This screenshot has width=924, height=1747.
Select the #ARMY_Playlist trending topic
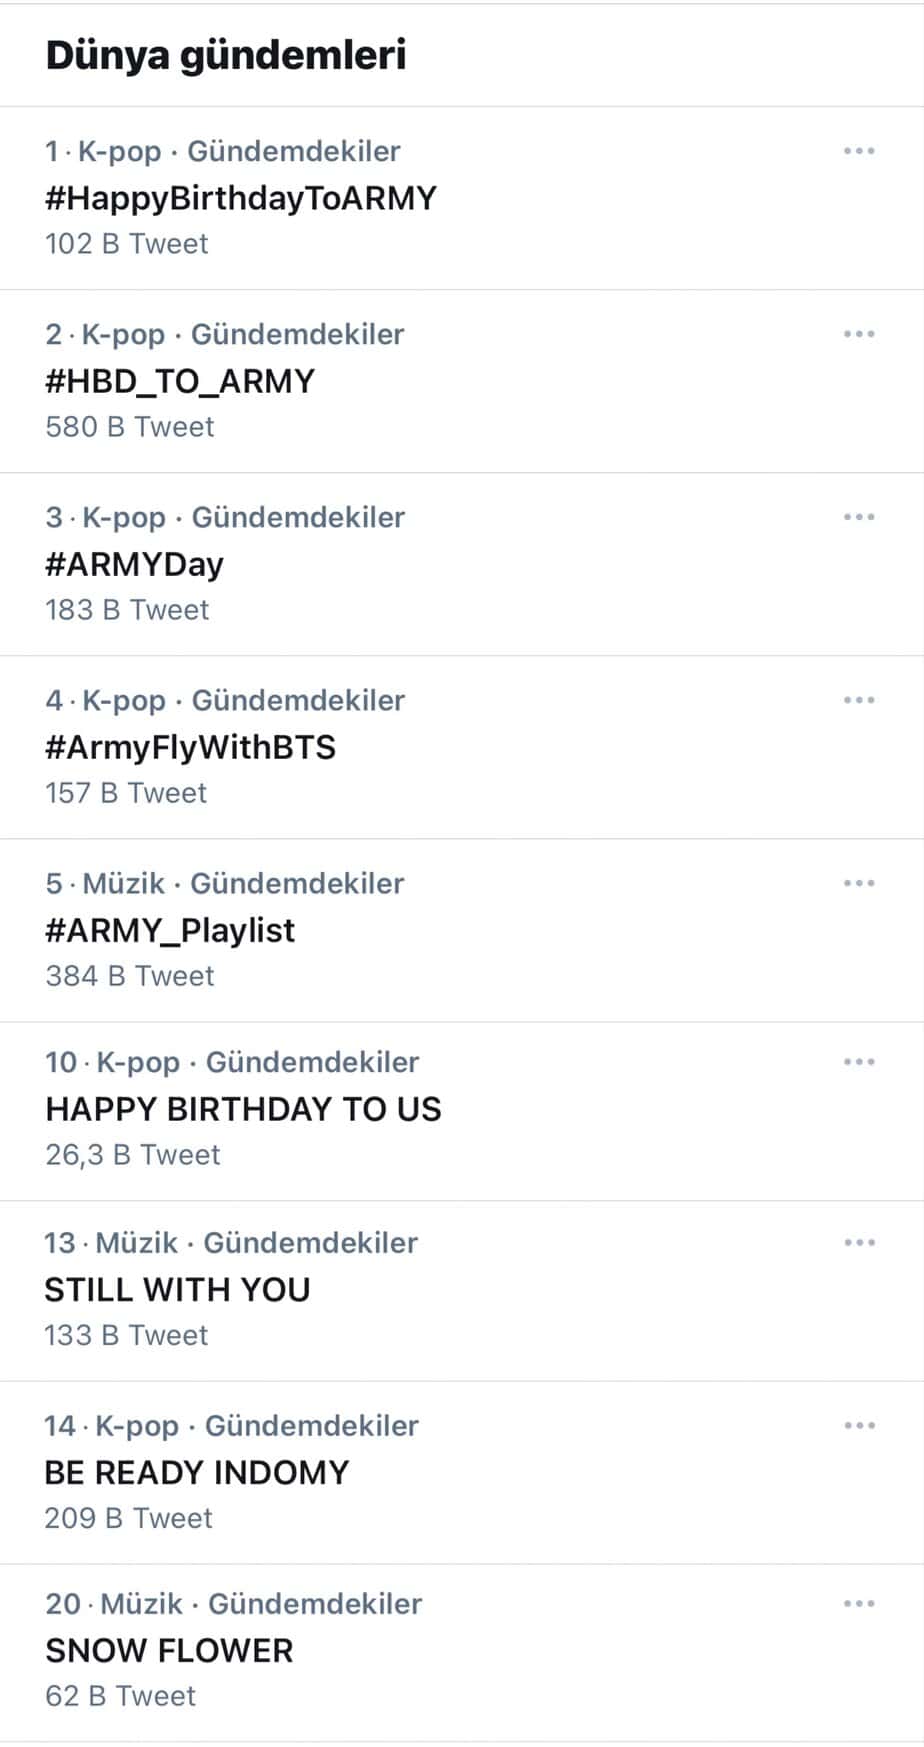170,930
